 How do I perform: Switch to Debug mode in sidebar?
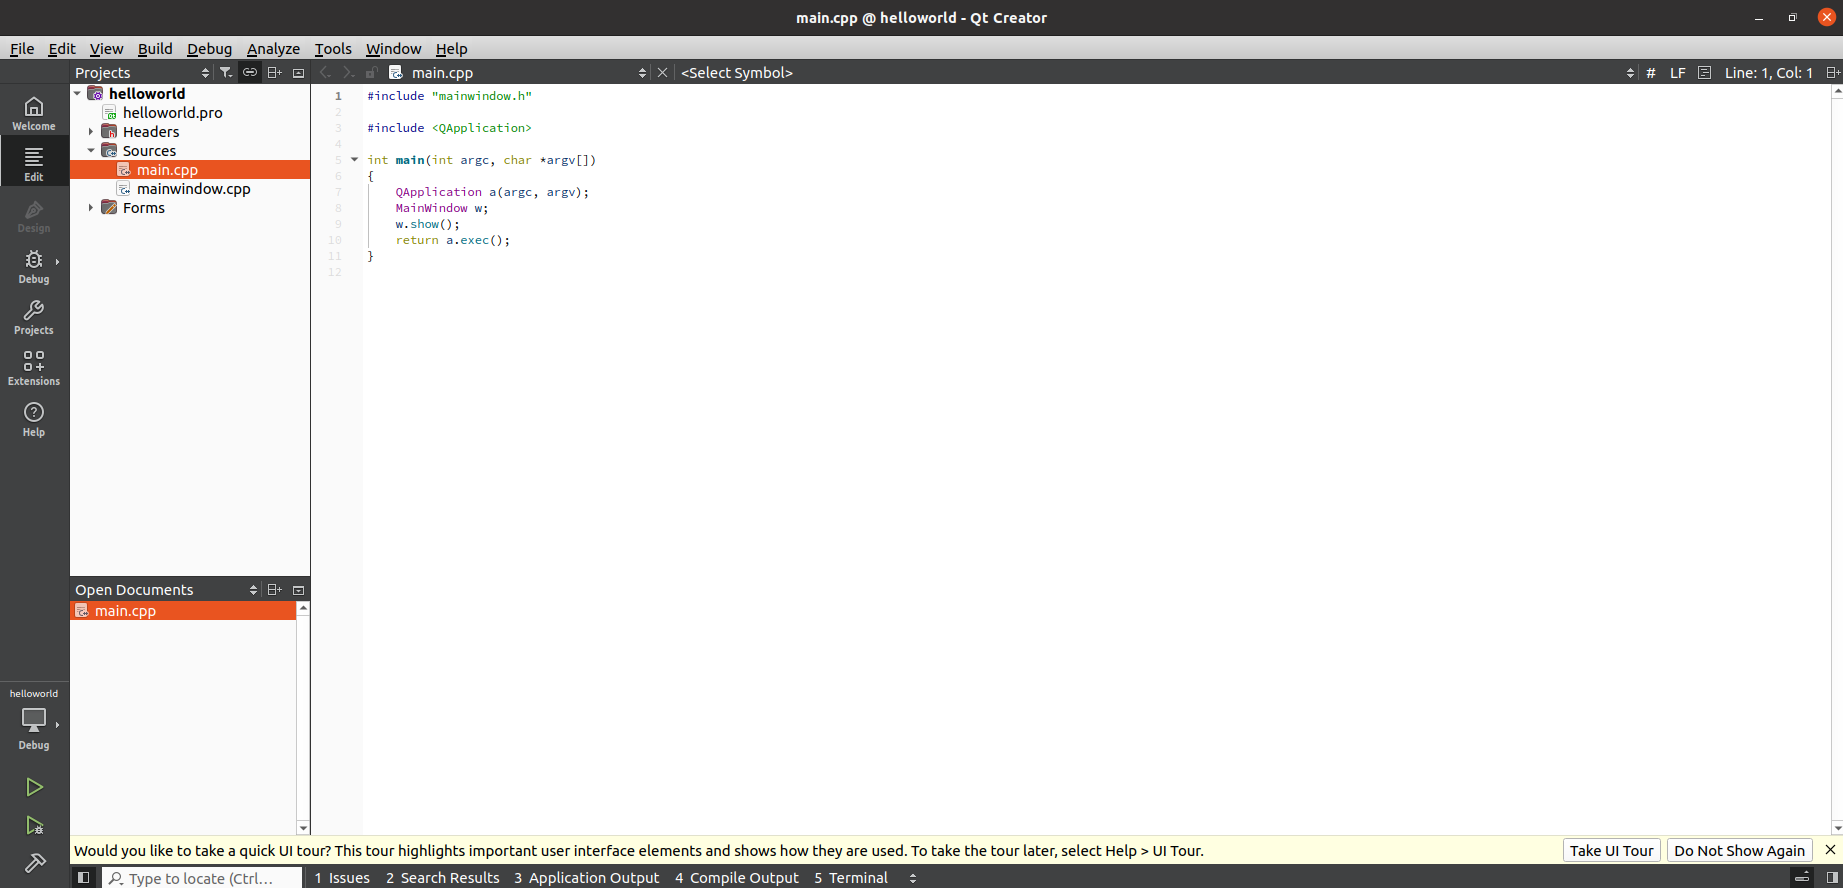(x=34, y=266)
